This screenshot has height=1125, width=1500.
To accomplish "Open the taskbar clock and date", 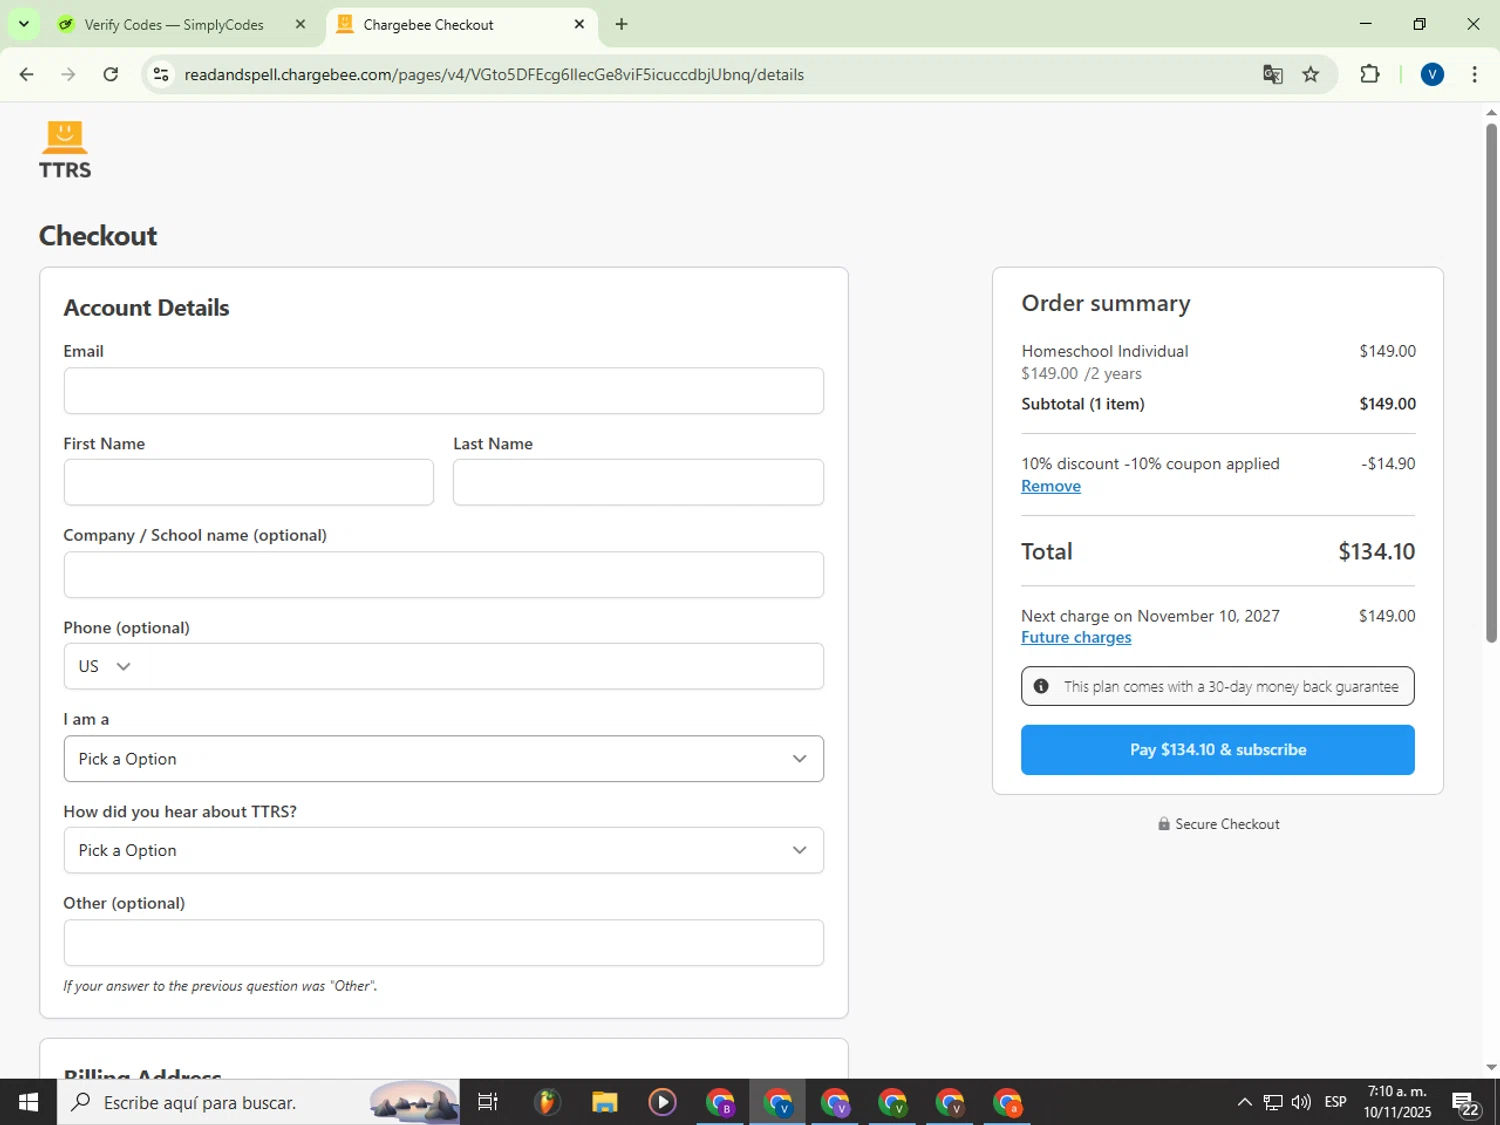I will point(1397,1102).
